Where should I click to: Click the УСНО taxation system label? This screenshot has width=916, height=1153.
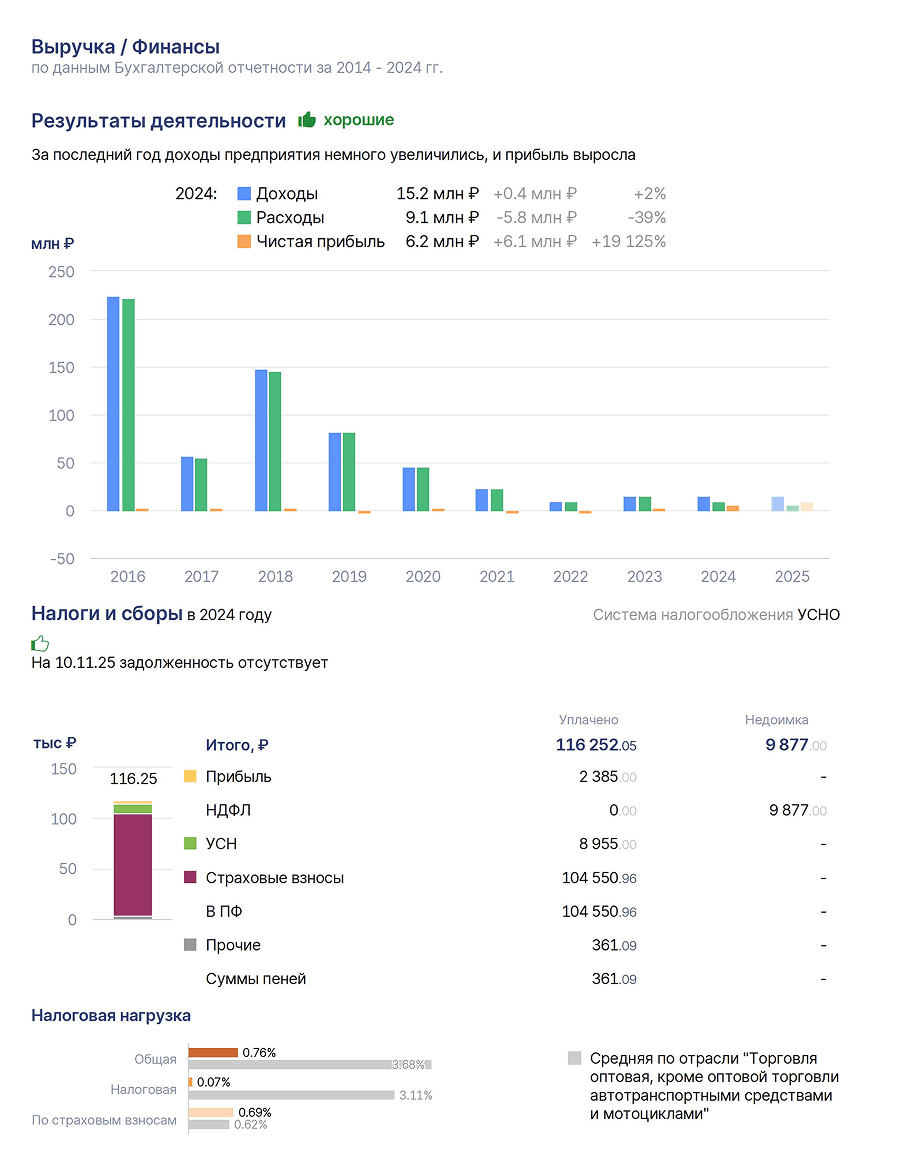pyautogui.click(x=818, y=615)
